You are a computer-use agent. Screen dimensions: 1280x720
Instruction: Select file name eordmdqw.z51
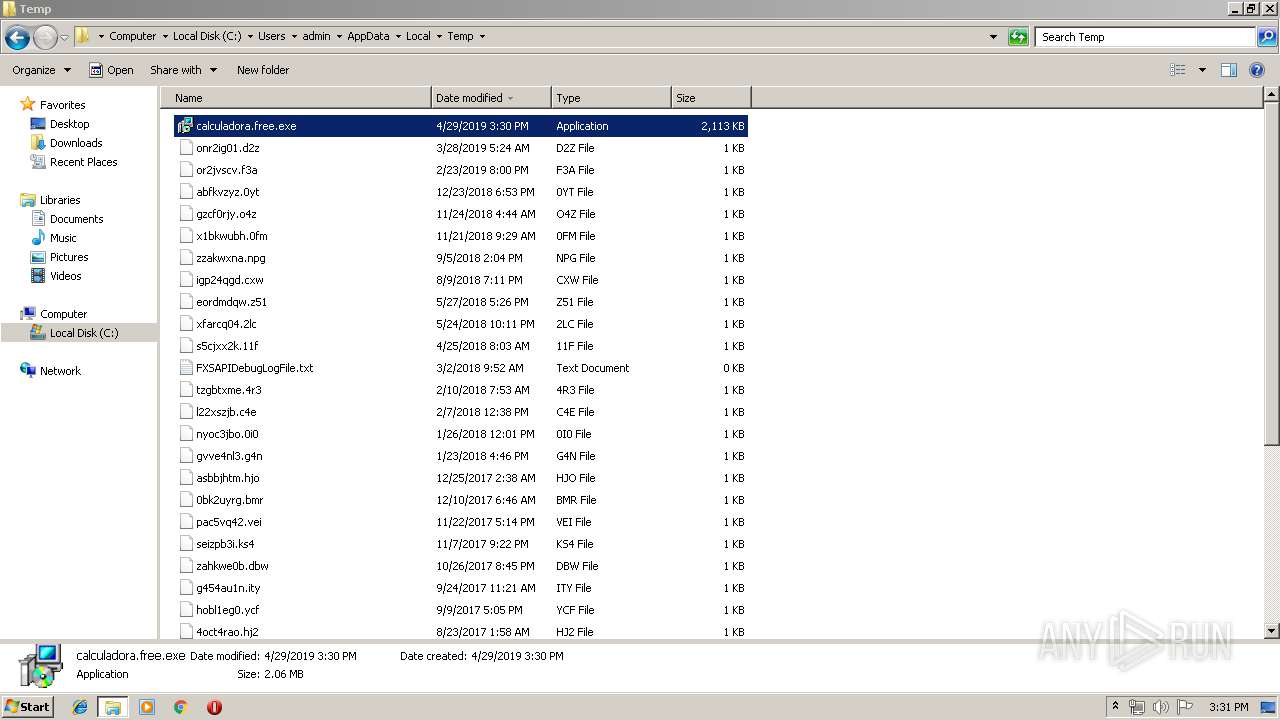(231, 302)
